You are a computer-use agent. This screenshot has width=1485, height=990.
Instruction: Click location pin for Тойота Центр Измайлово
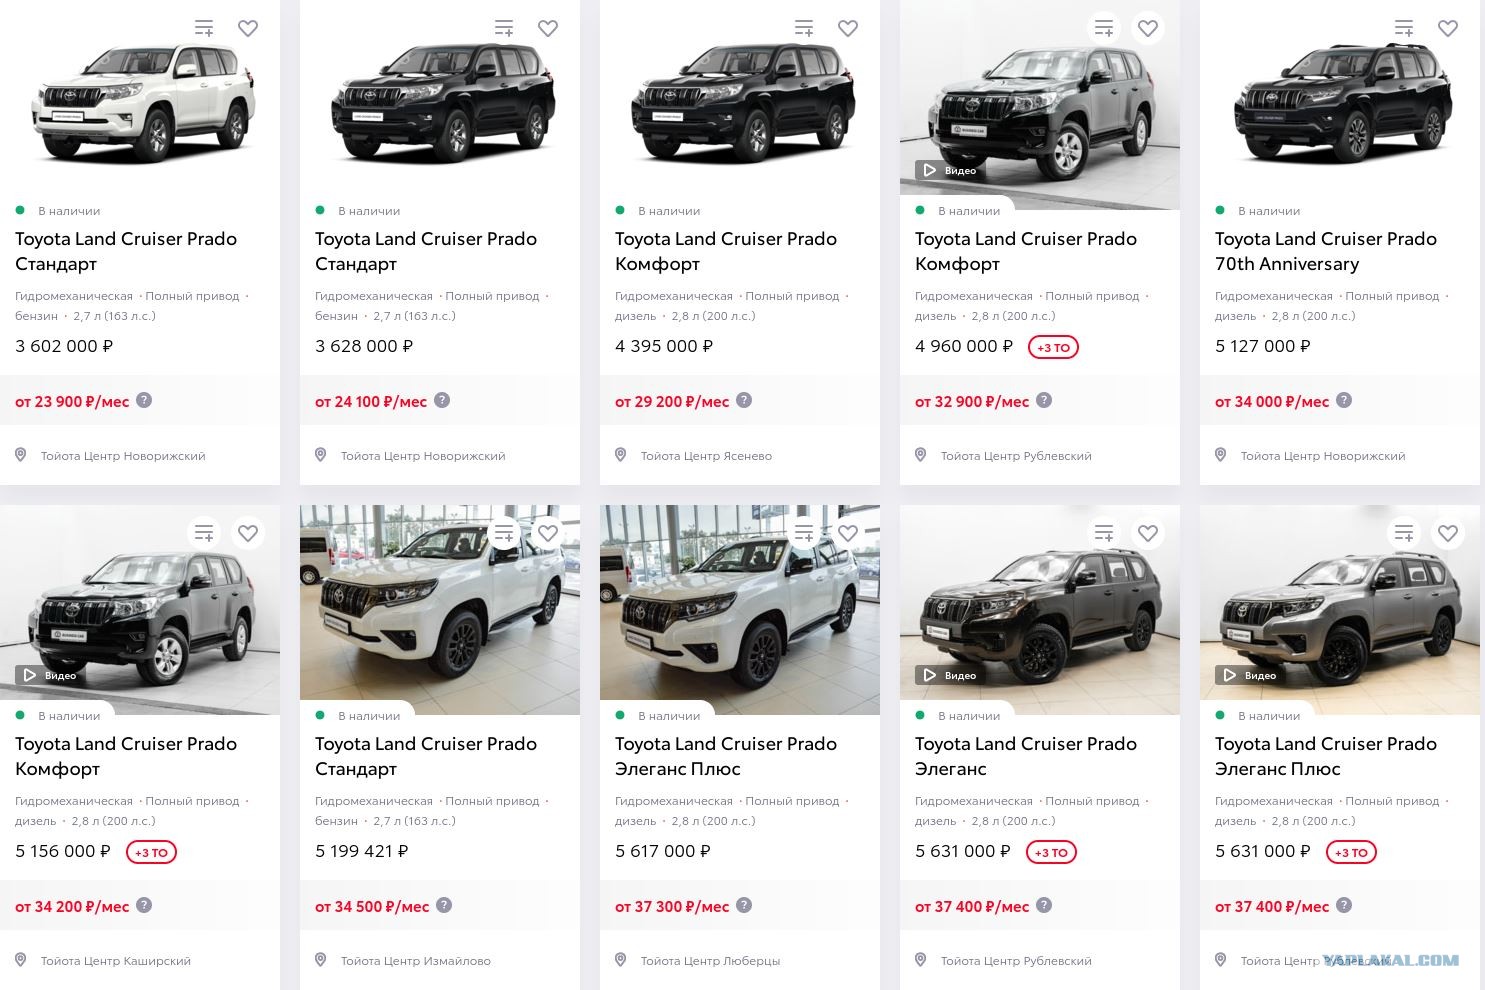point(320,960)
